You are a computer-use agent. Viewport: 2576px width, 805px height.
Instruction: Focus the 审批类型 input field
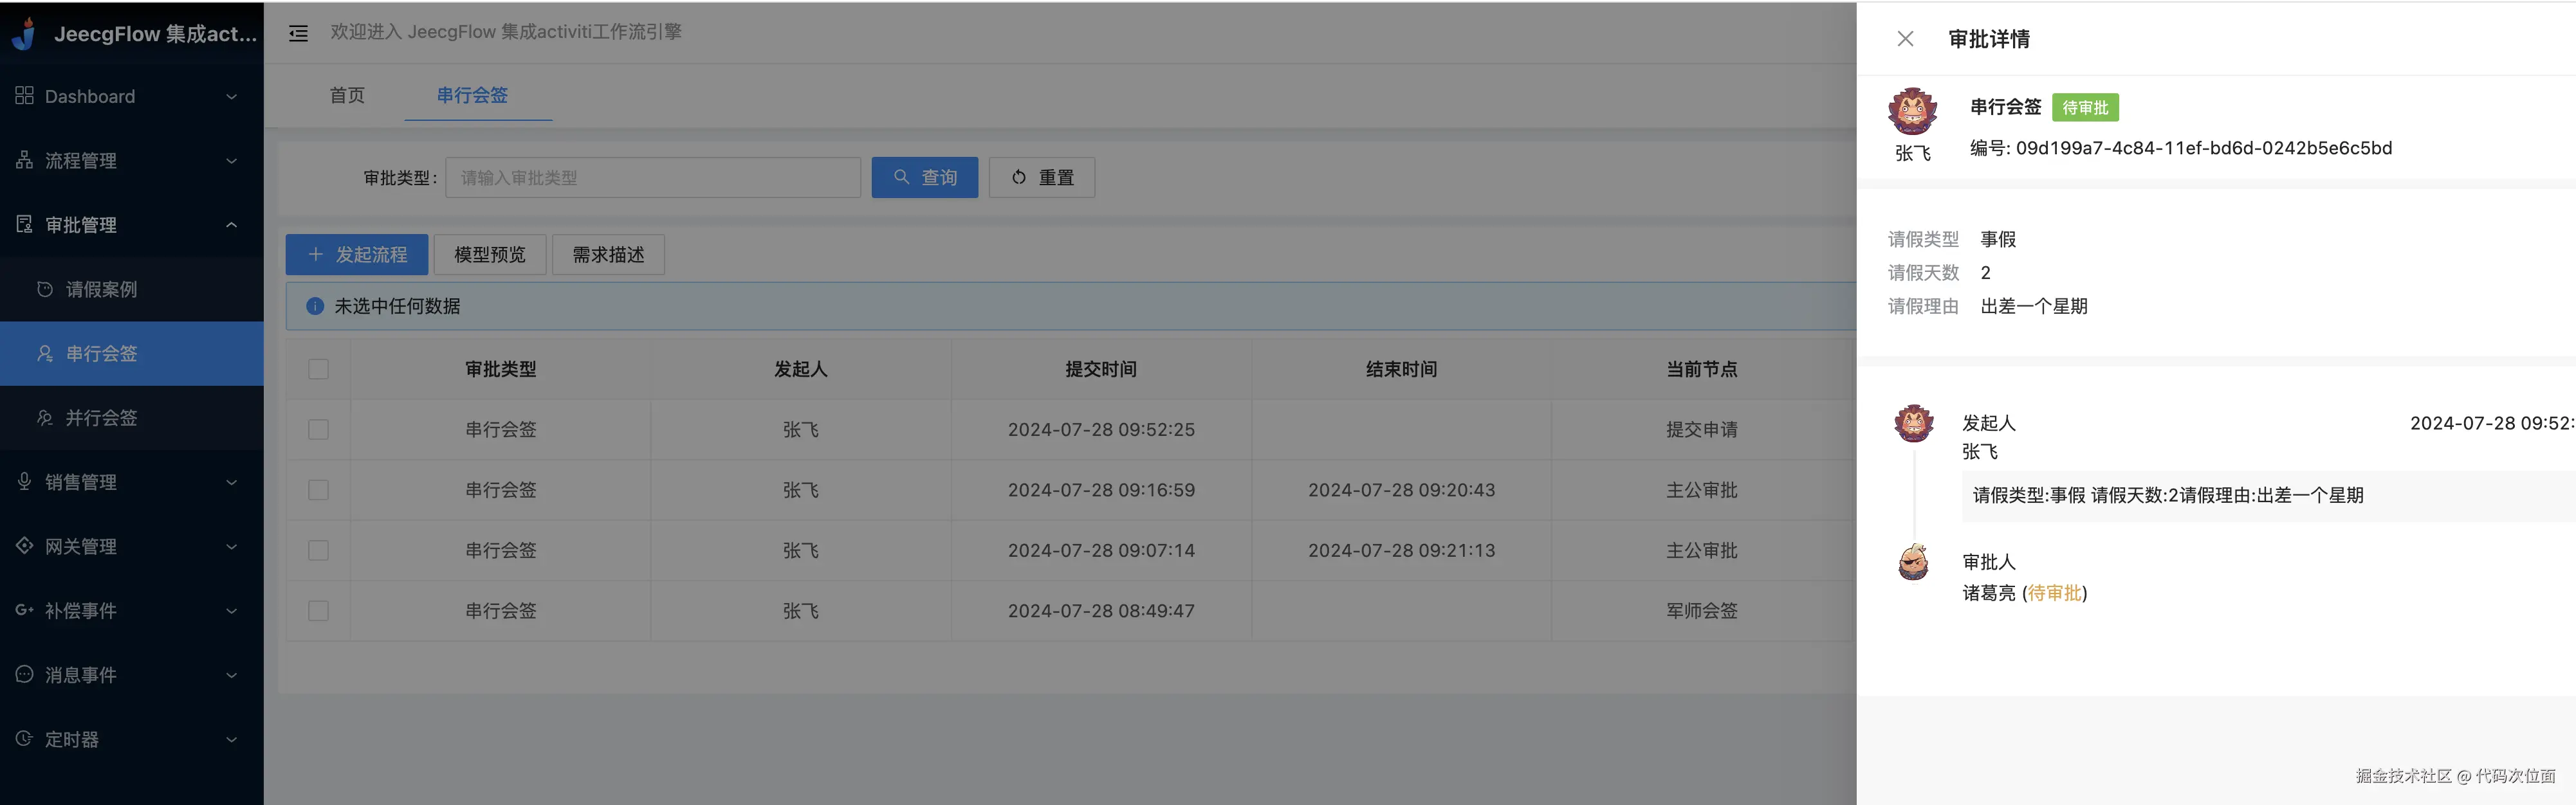652,177
